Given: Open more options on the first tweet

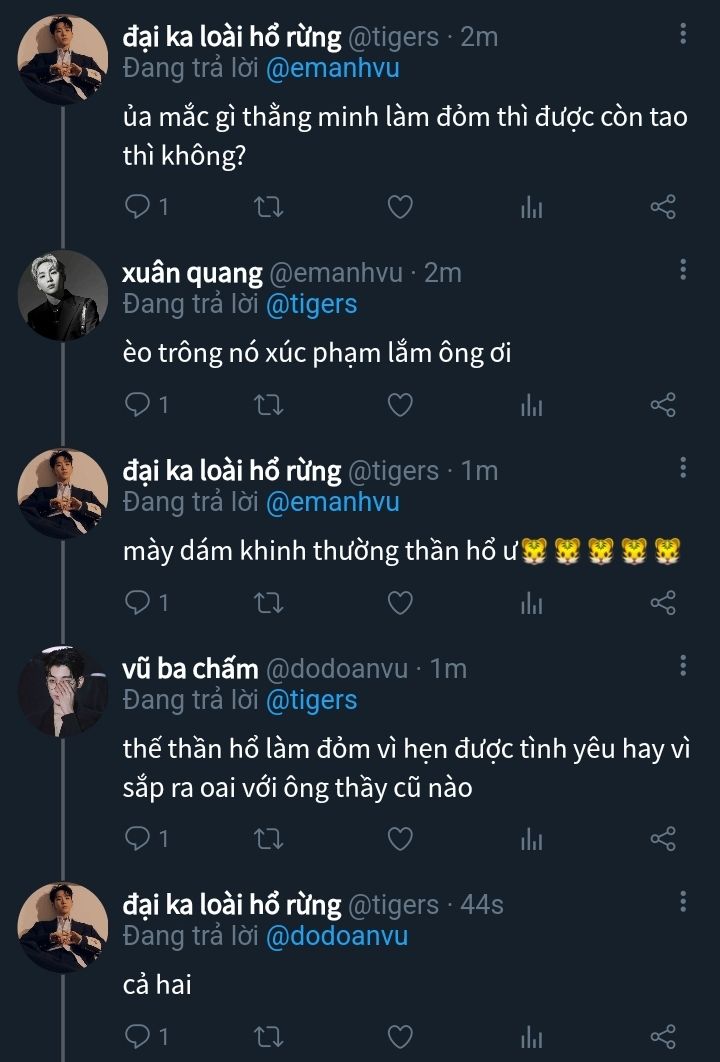Looking at the screenshot, I should pyautogui.click(x=683, y=35).
